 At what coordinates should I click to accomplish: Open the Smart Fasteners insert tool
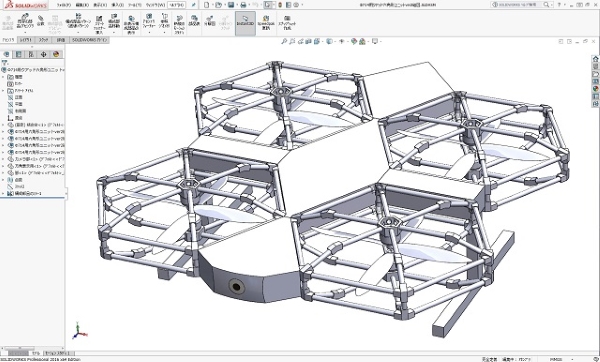[99, 25]
